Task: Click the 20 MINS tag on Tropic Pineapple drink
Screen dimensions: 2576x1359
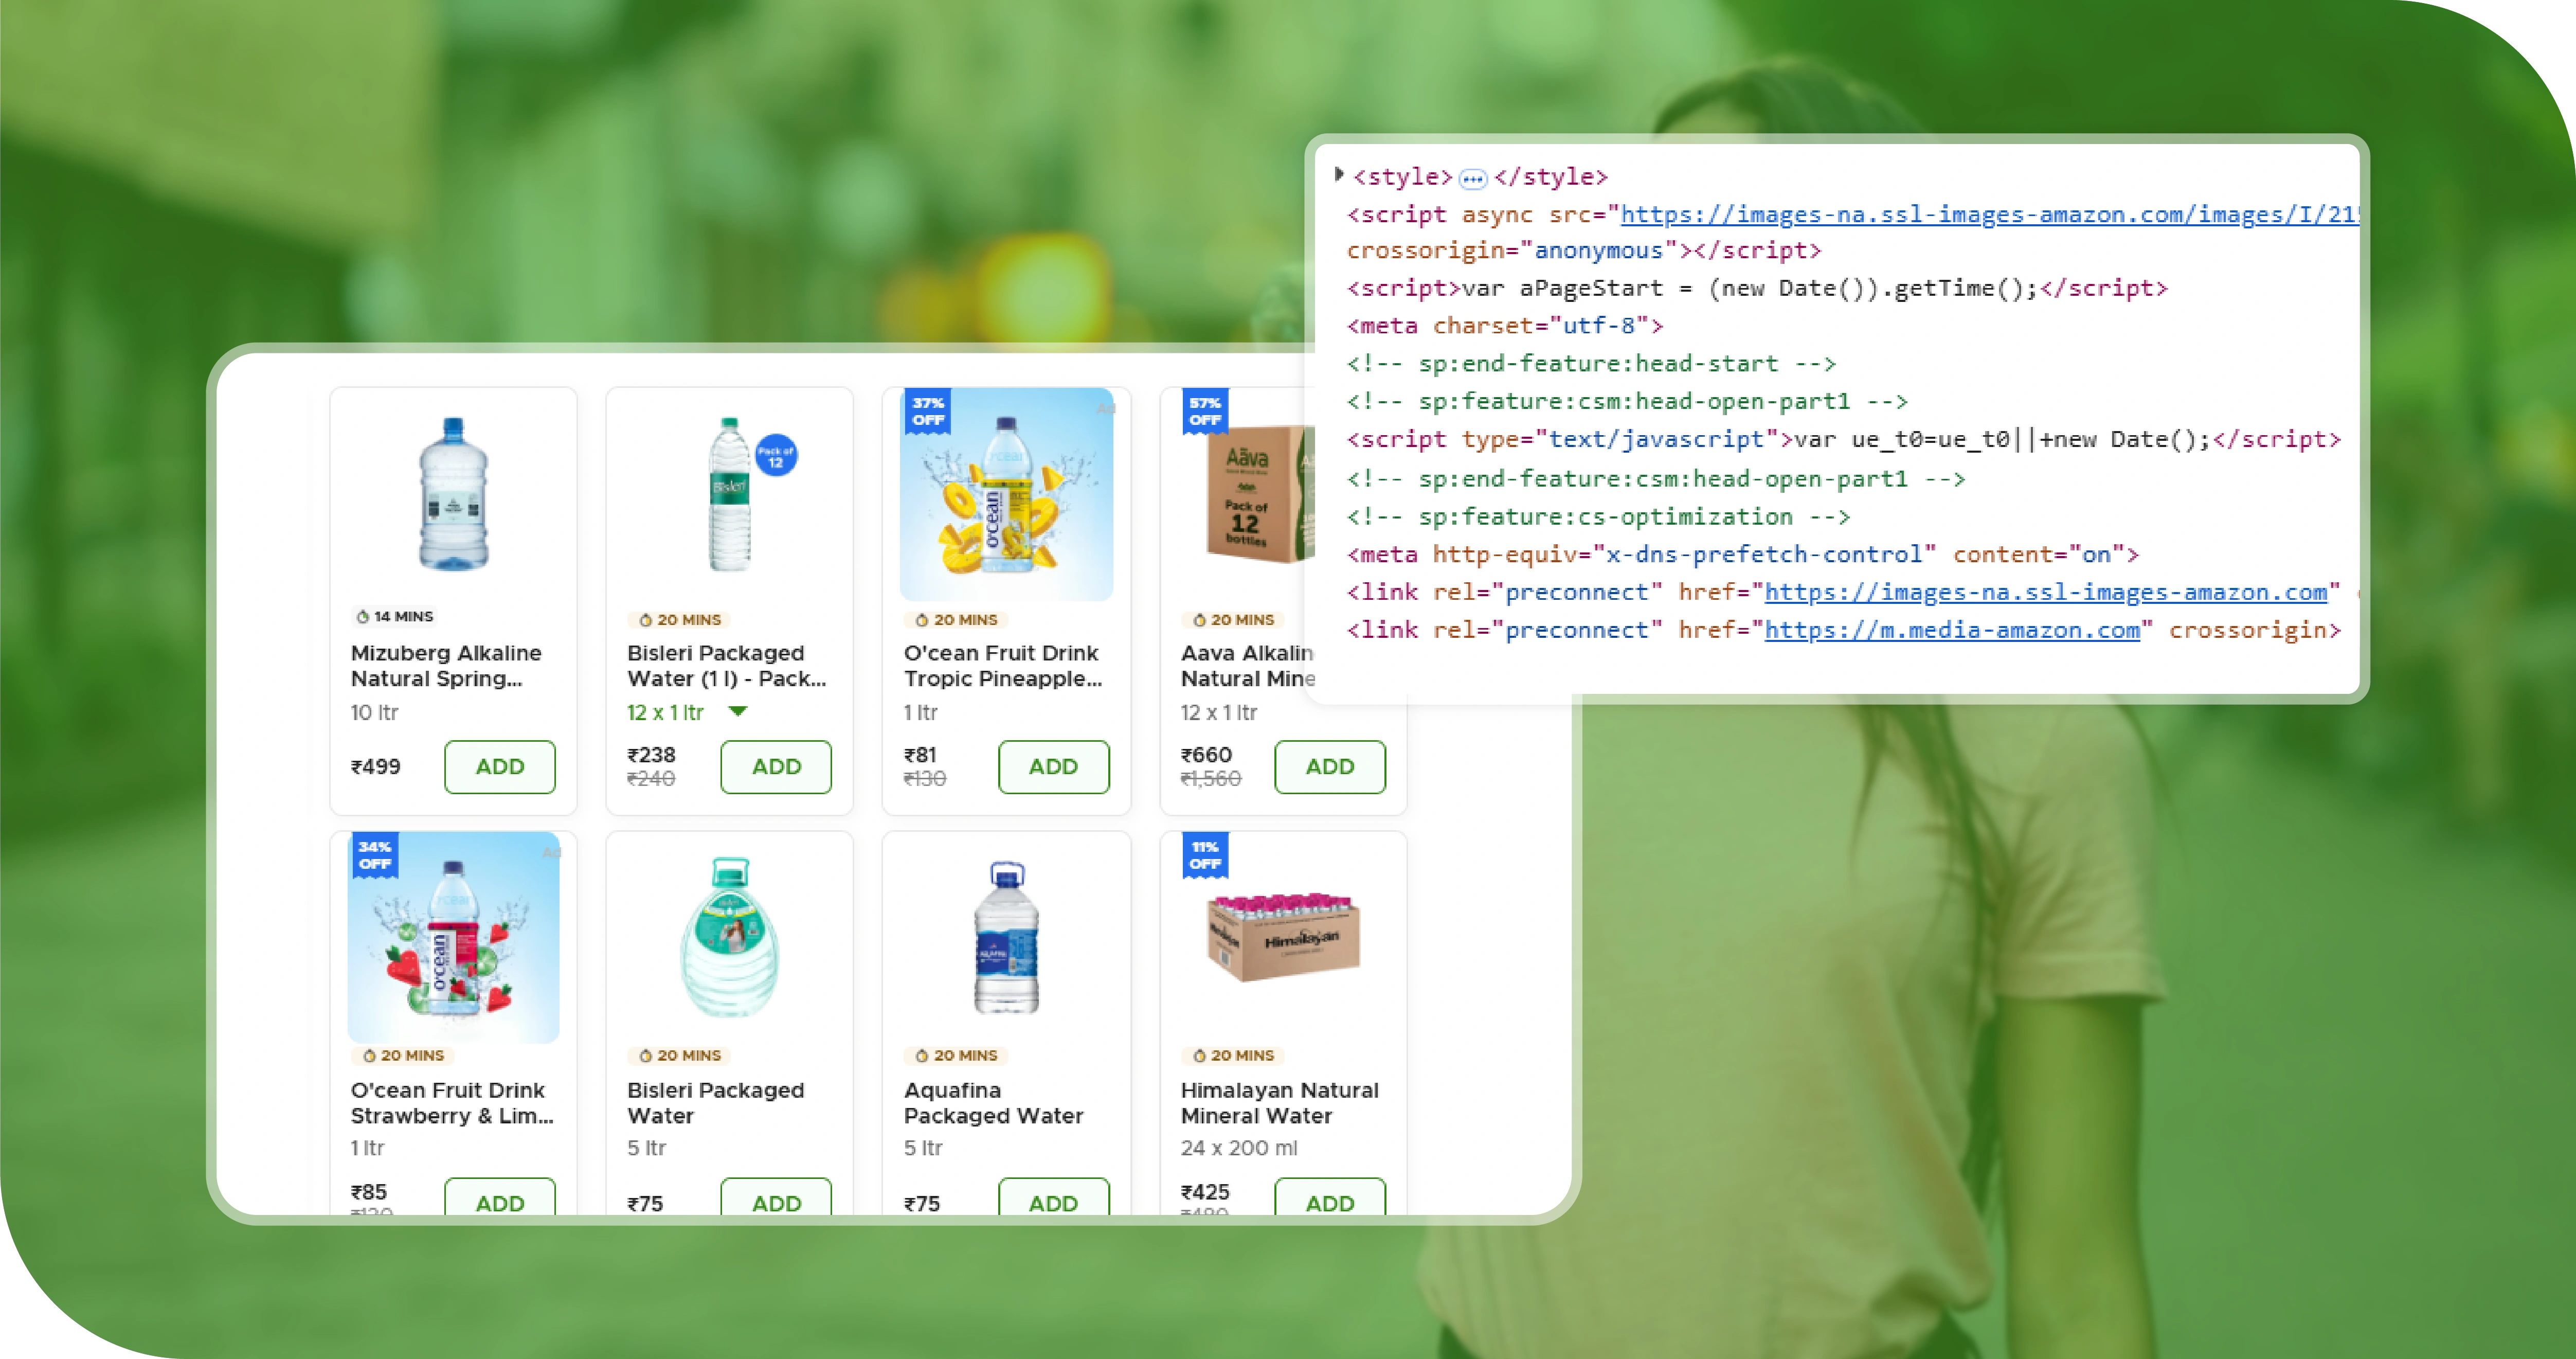Action: click(x=957, y=620)
